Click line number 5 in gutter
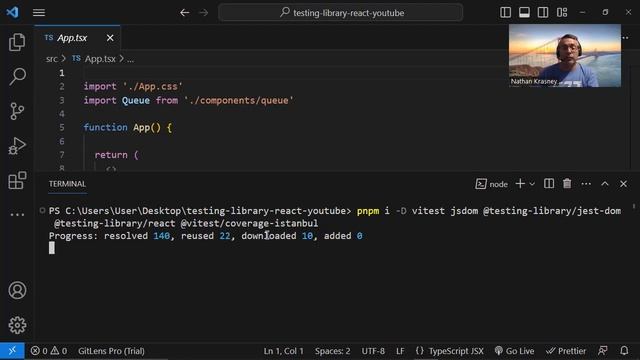 pos(62,127)
